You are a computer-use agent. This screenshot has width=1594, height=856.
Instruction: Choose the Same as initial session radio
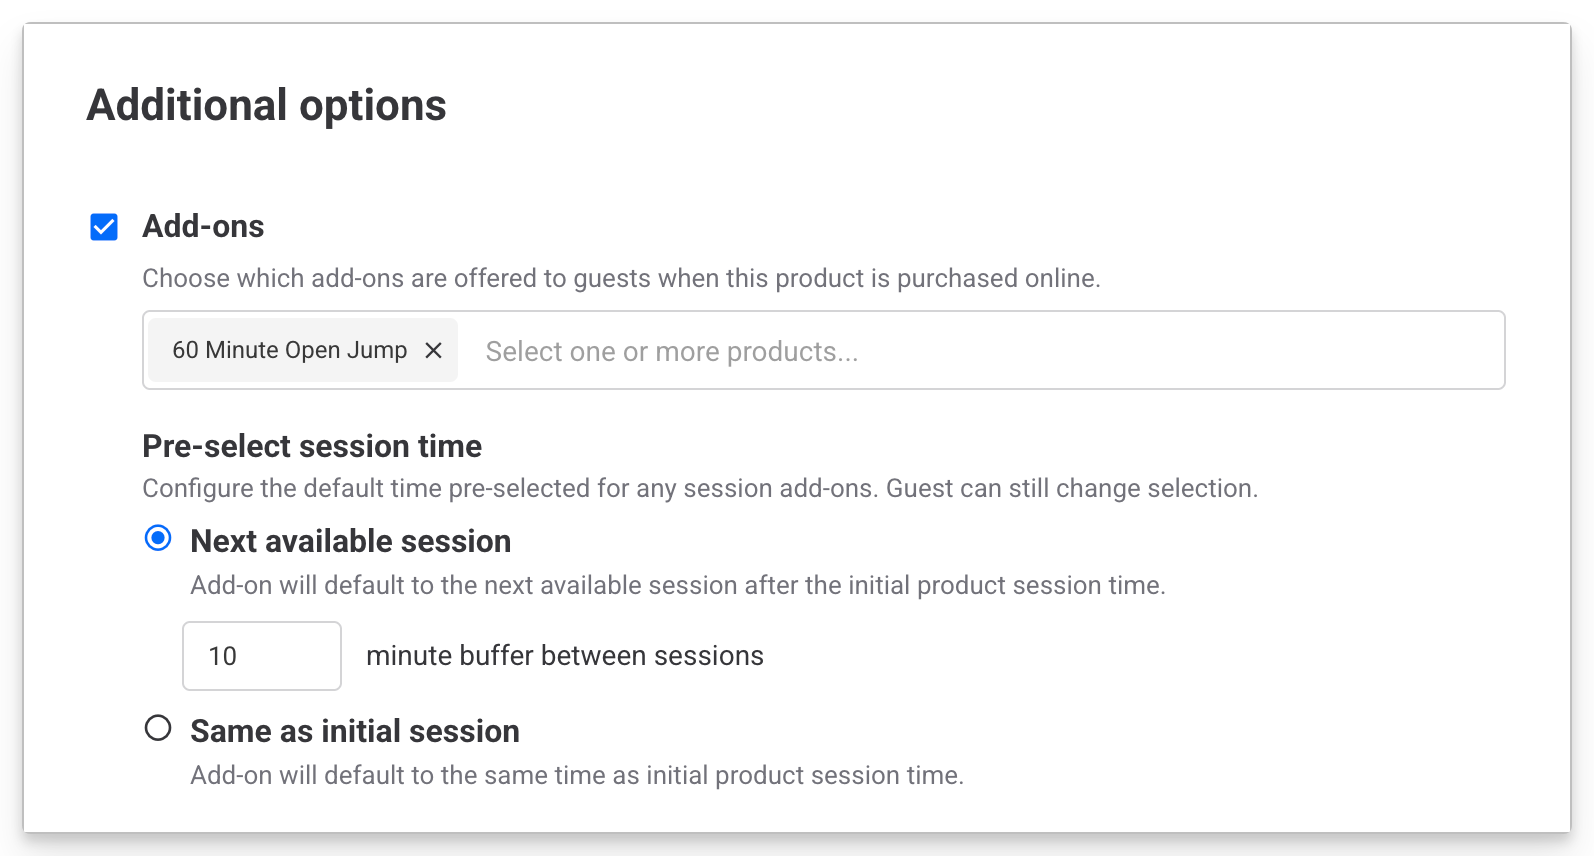158,728
